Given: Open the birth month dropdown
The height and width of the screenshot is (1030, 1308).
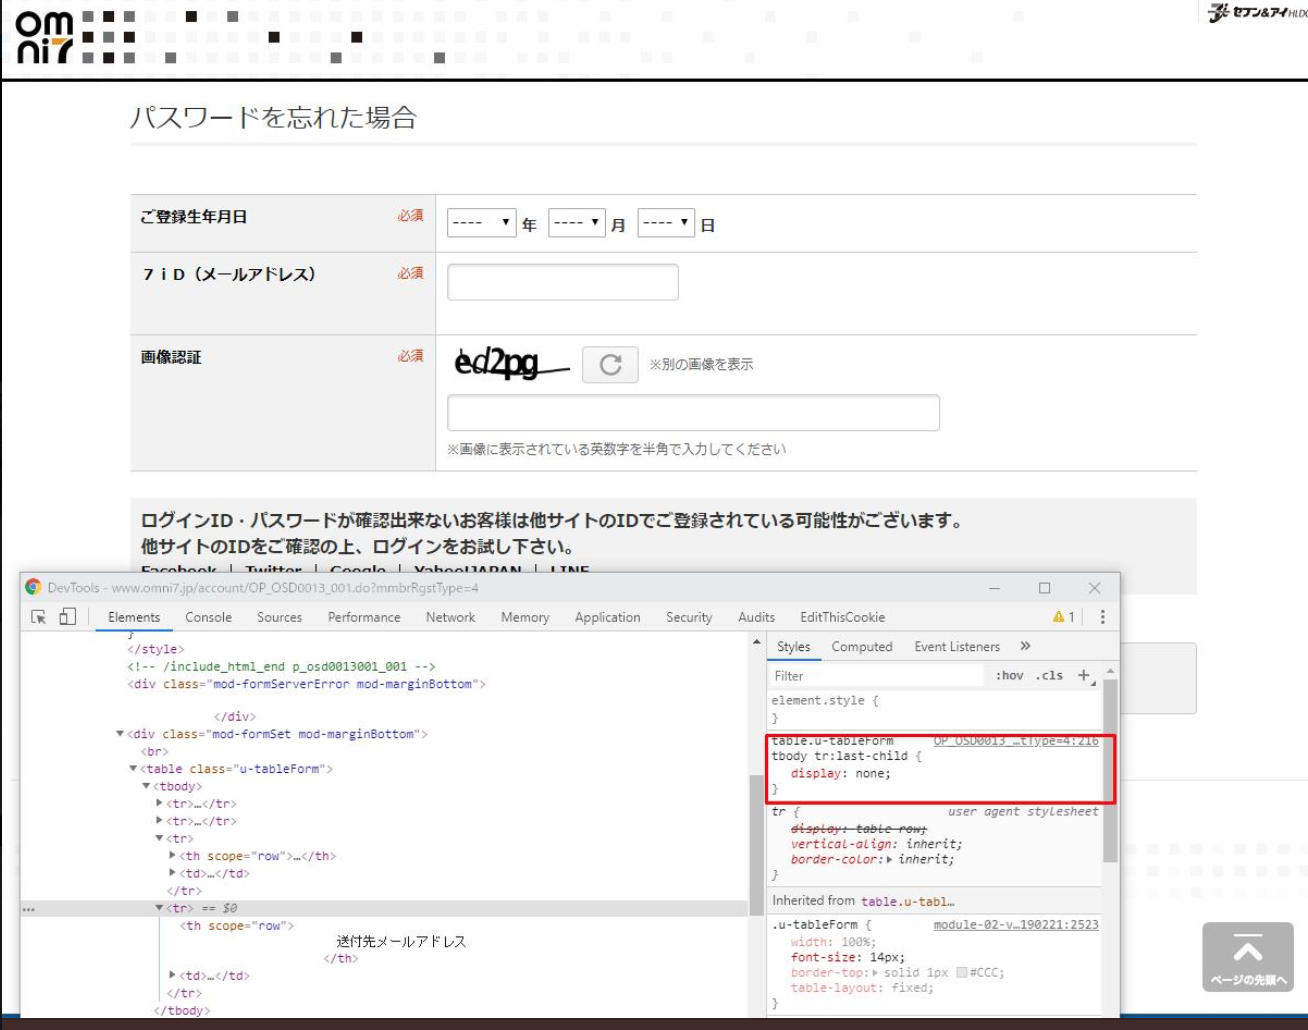Looking at the screenshot, I should point(577,223).
